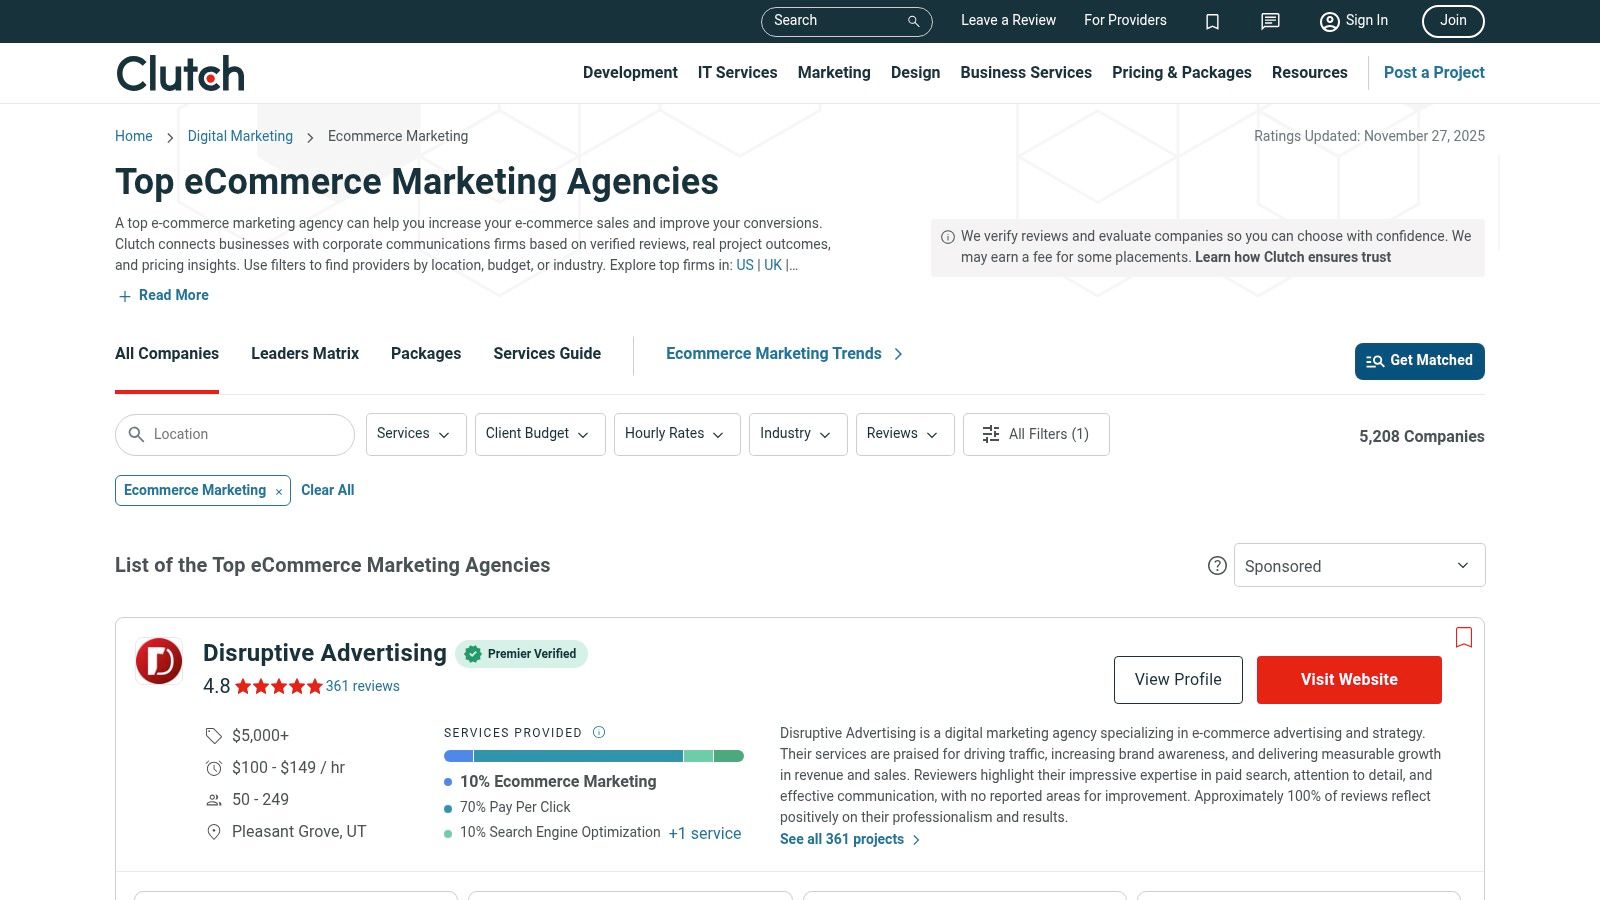Click the Clutch logo
This screenshot has height=900, width=1600.
[179, 72]
